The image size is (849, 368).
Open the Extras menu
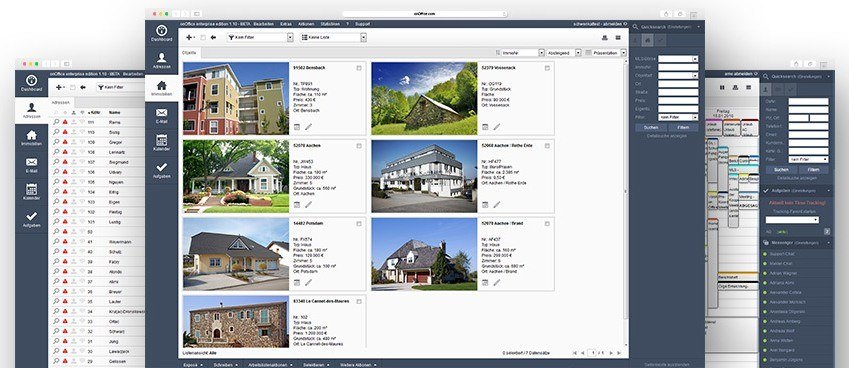click(x=286, y=24)
